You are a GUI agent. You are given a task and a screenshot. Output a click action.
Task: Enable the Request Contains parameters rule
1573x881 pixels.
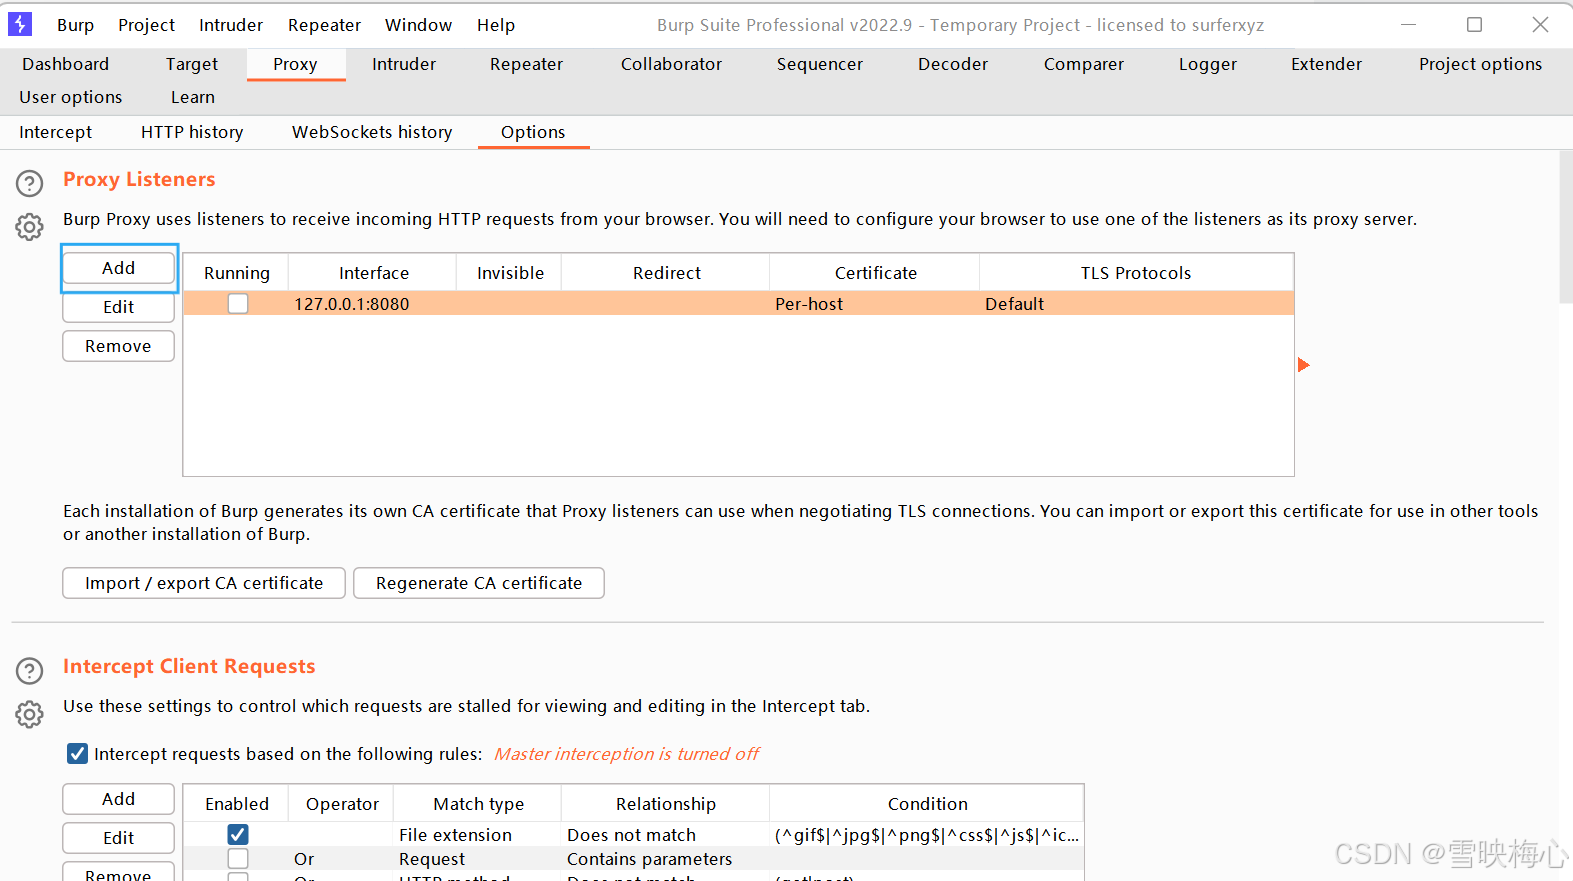click(x=238, y=858)
